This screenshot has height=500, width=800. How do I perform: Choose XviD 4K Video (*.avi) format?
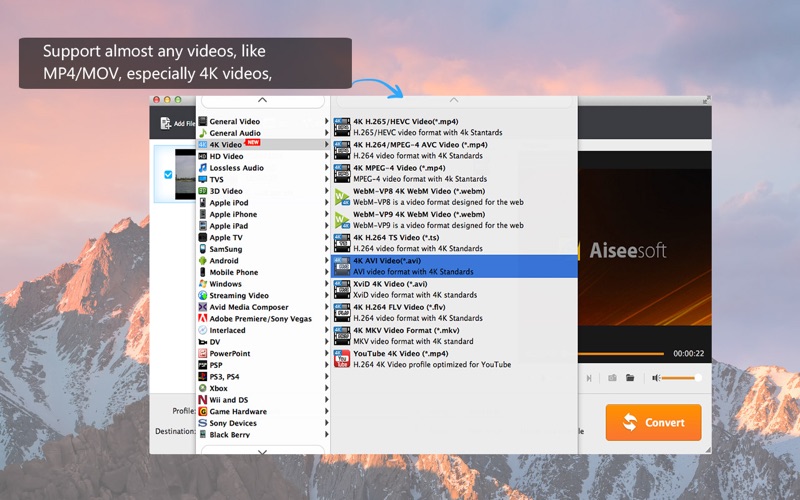coord(454,289)
